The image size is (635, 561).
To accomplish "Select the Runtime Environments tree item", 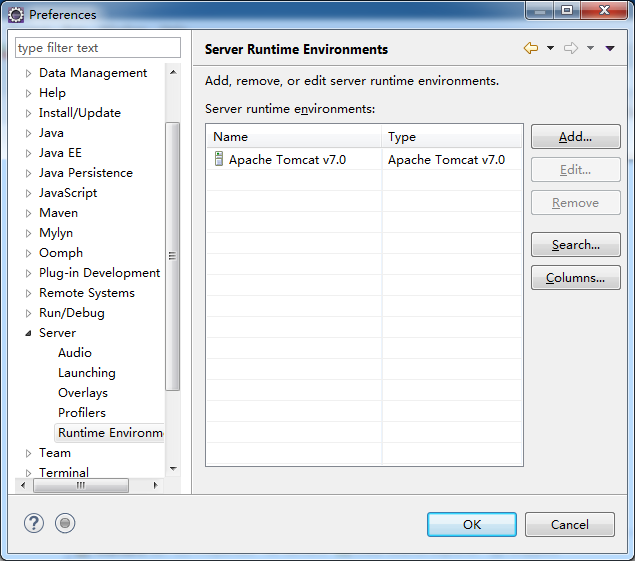I will pyautogui.click(x=110, y=433).
